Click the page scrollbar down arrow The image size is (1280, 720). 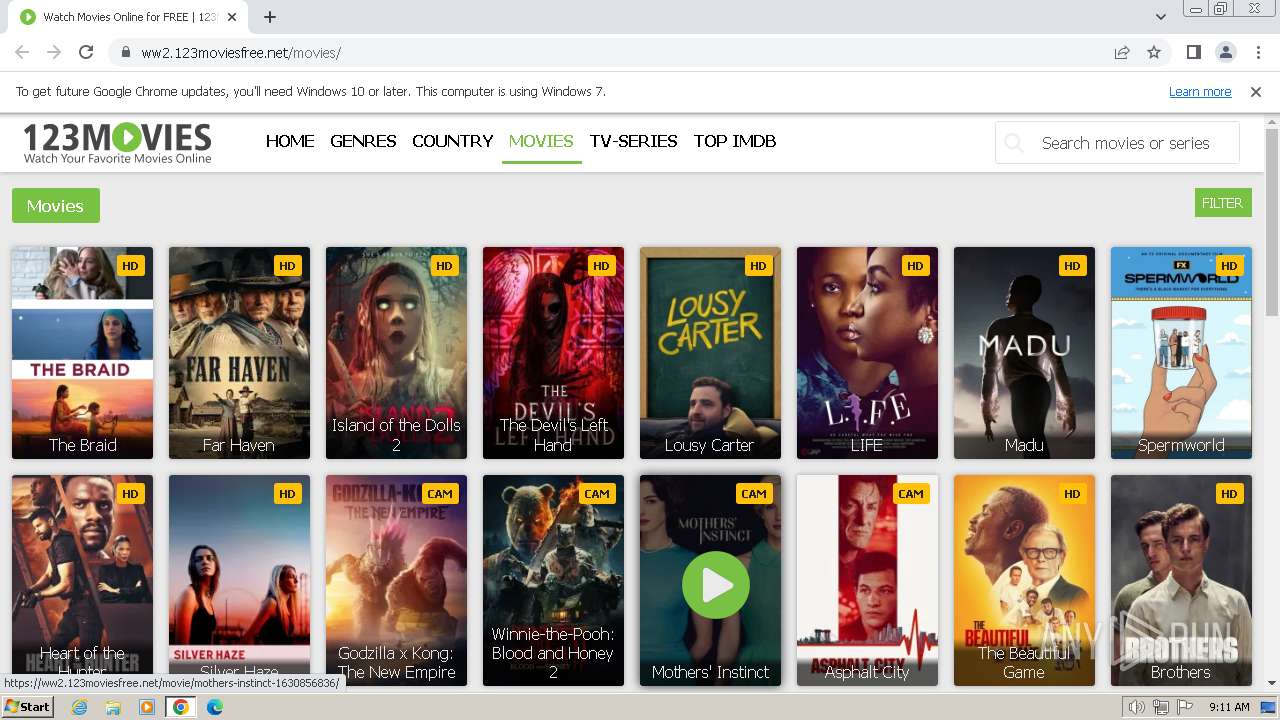tap(1272, 684)
